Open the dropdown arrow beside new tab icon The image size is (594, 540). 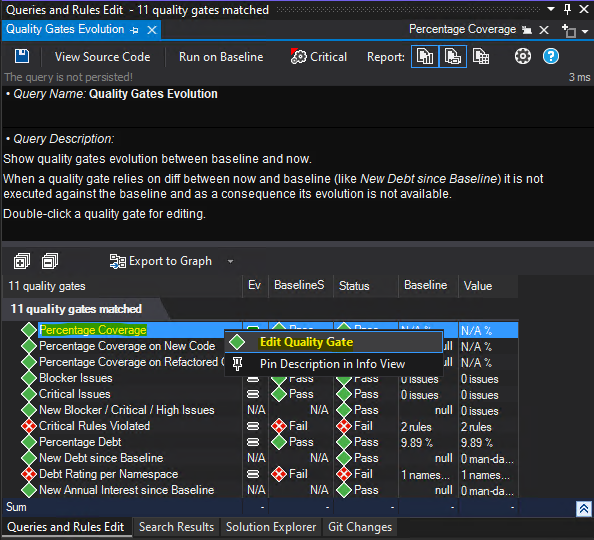coord(585,31)
